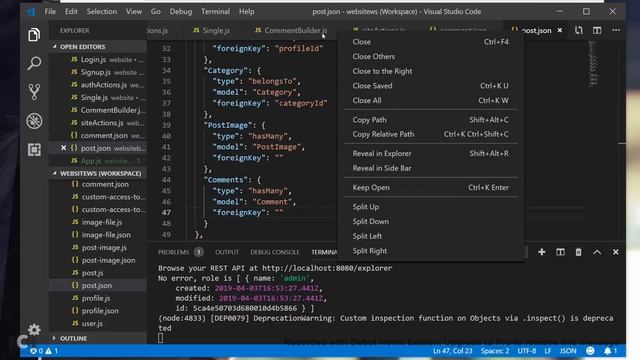Open the Go menu
This screenshot has height=360, width=640.
point(156,11)
